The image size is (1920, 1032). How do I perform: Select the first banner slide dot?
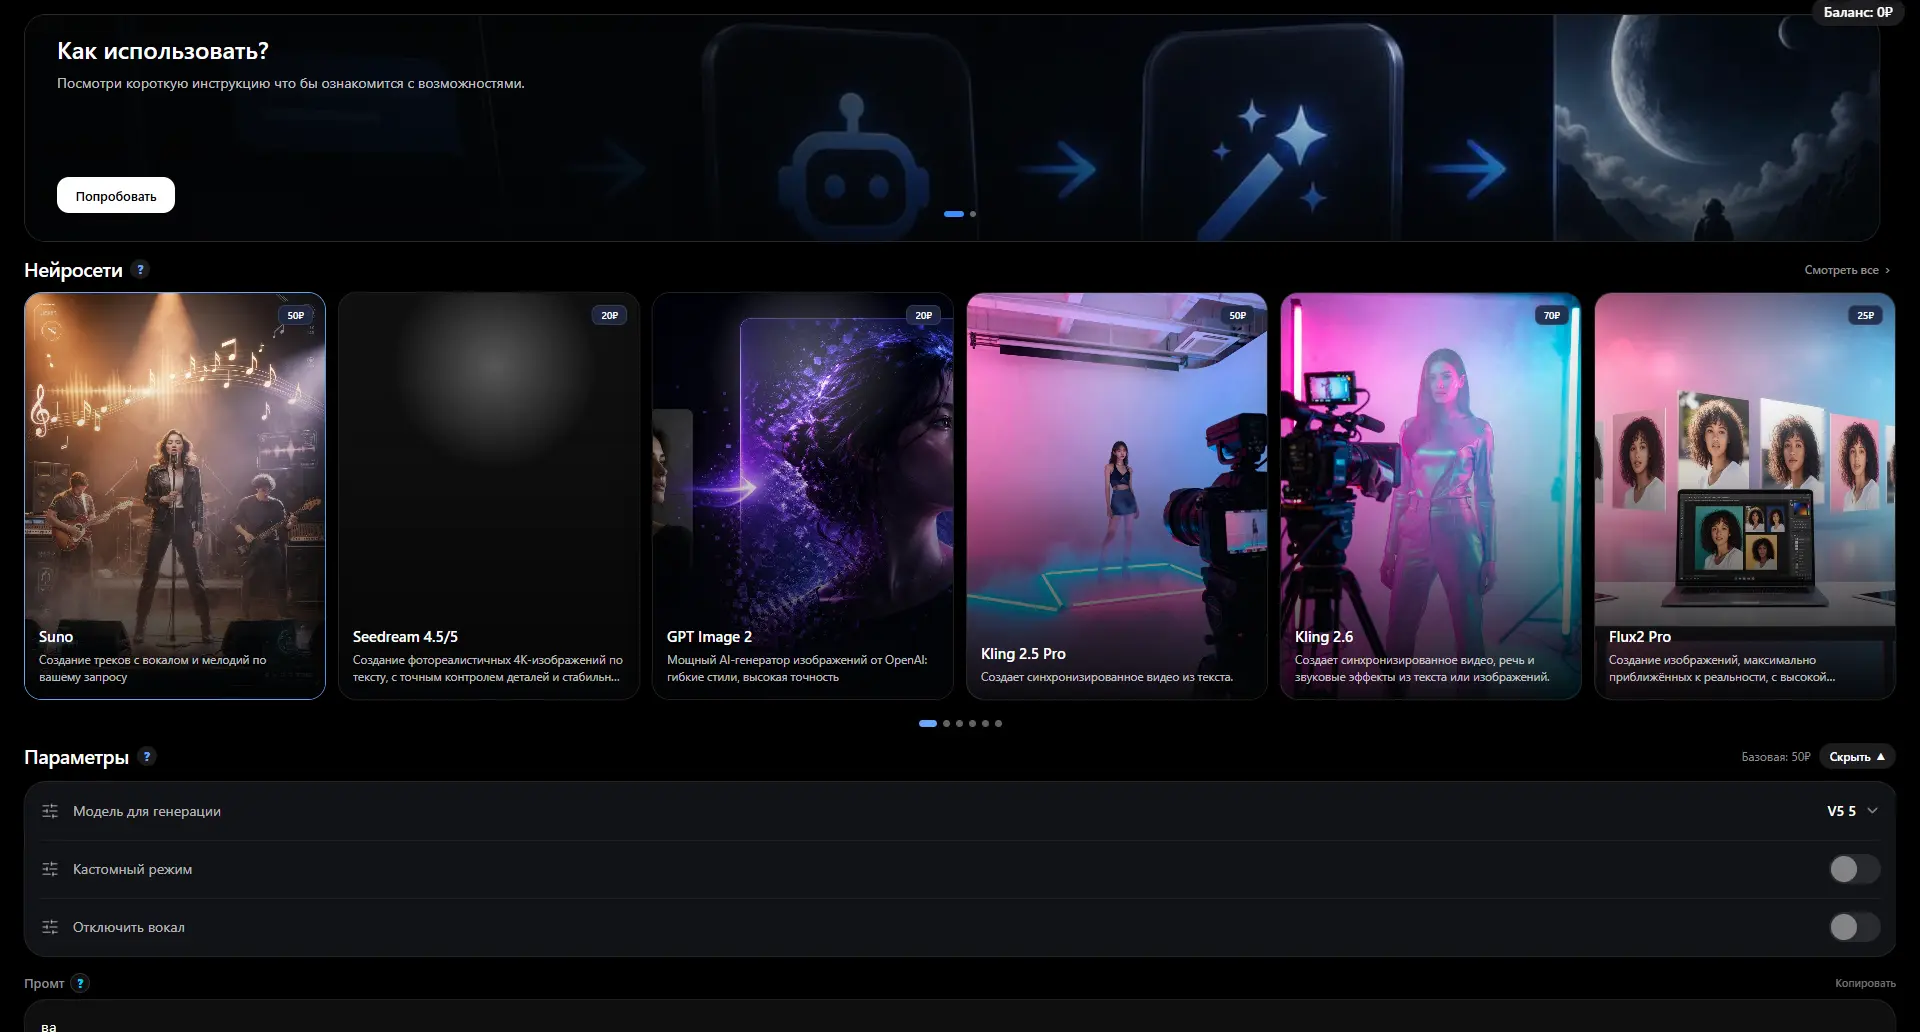click(954, 214)
